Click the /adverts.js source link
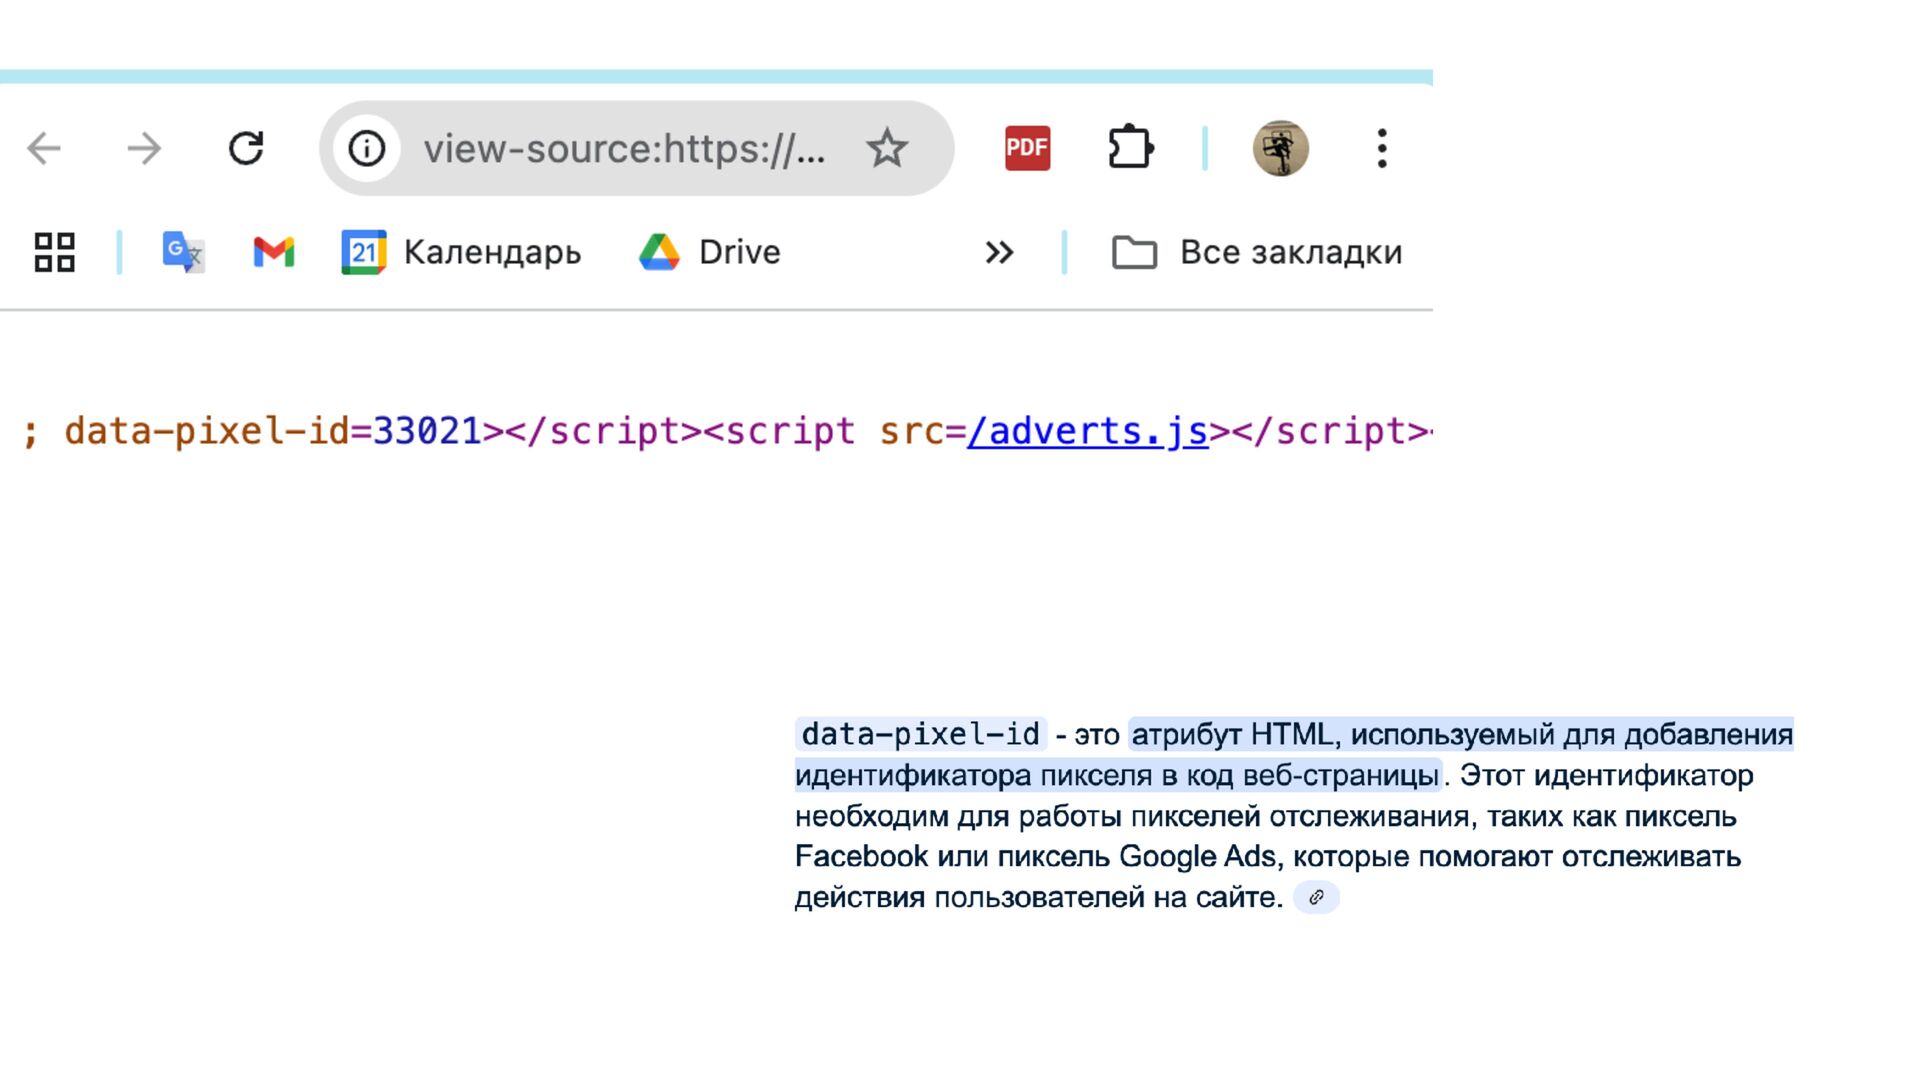 [x=1087, y=431]
